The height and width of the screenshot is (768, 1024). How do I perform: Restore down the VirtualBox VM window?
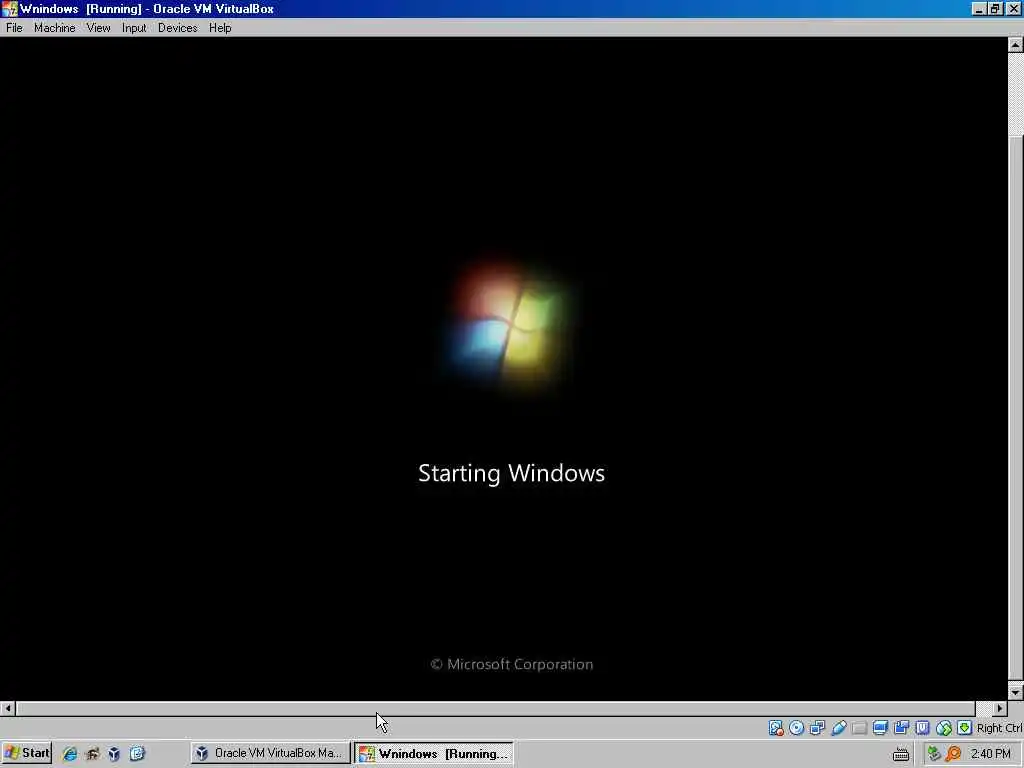point(995,8)
